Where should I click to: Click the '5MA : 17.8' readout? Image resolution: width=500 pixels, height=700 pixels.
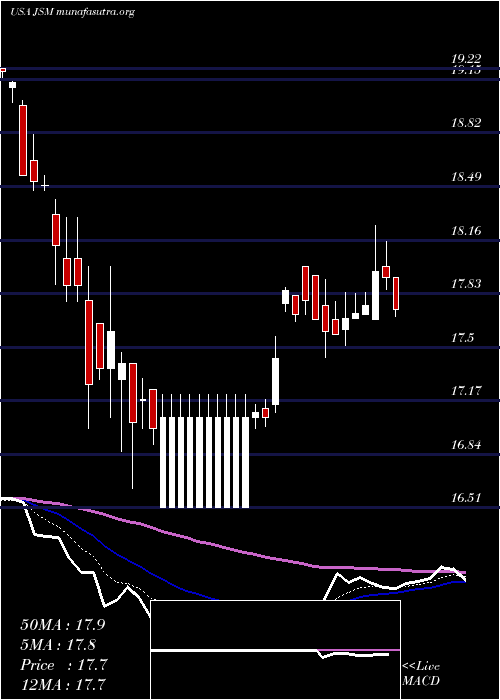pyautogui.click(x=58, y=645)
